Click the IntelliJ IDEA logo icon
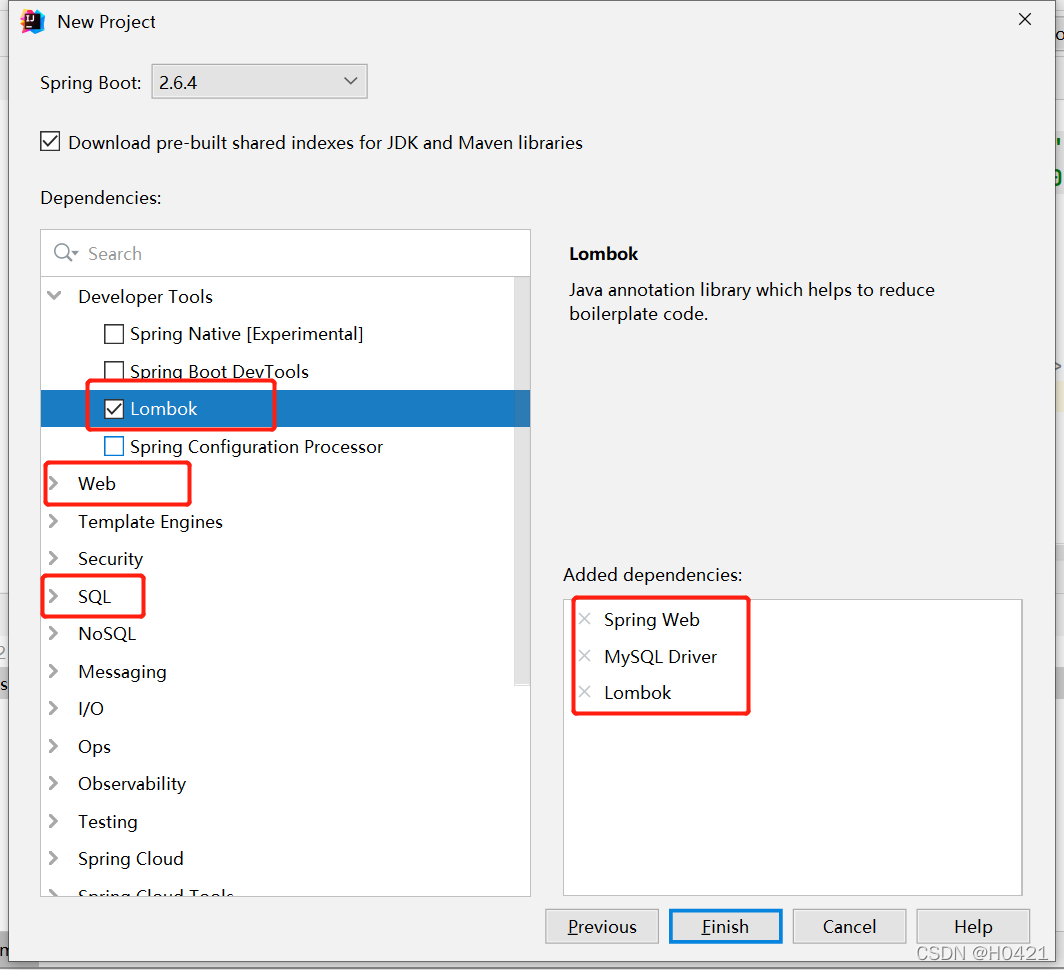Image resolution: width=1064 pixels, height=970 pixels. click(33, 22)
